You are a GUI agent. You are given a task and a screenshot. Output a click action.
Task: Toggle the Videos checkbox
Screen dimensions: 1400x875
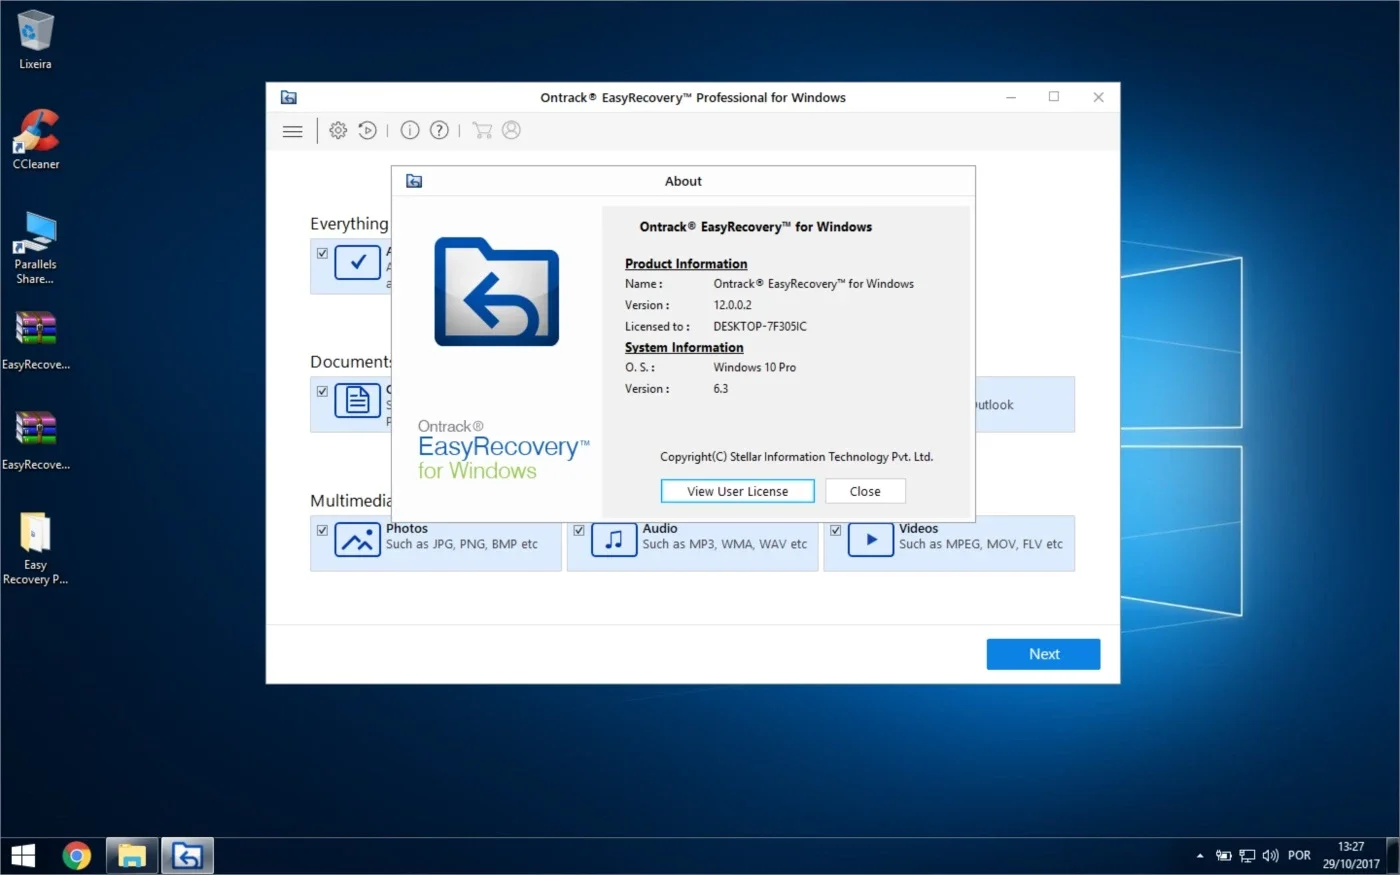click(835, 530)
